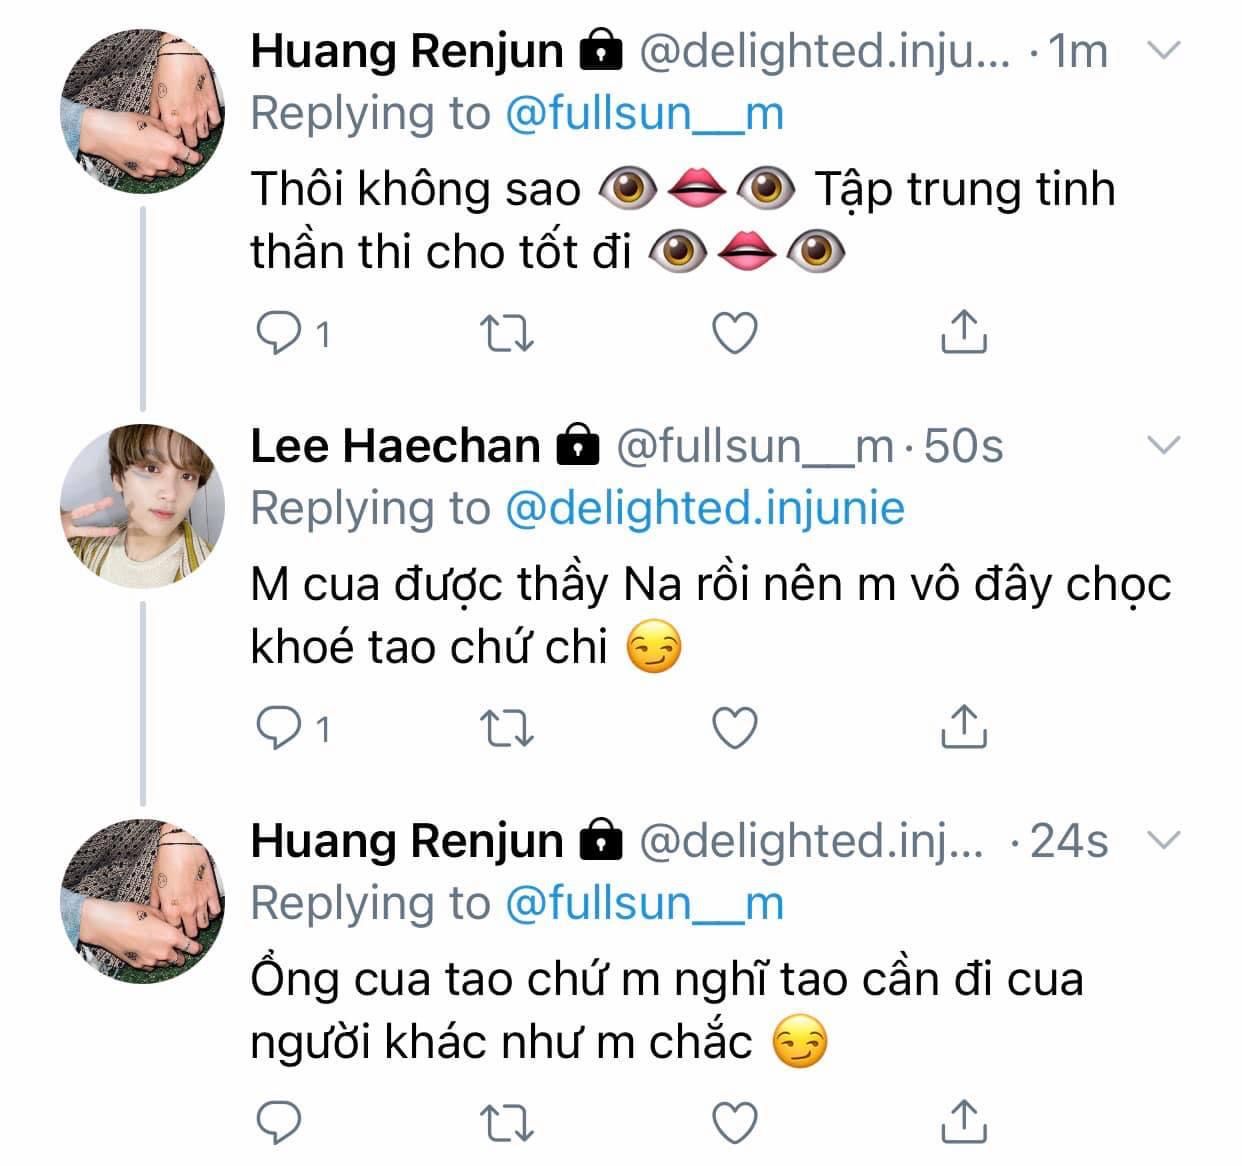1242x1166 pixels.
Task: Open options chevron on Lee Haechan's tweet
Action: point(1163,445)
